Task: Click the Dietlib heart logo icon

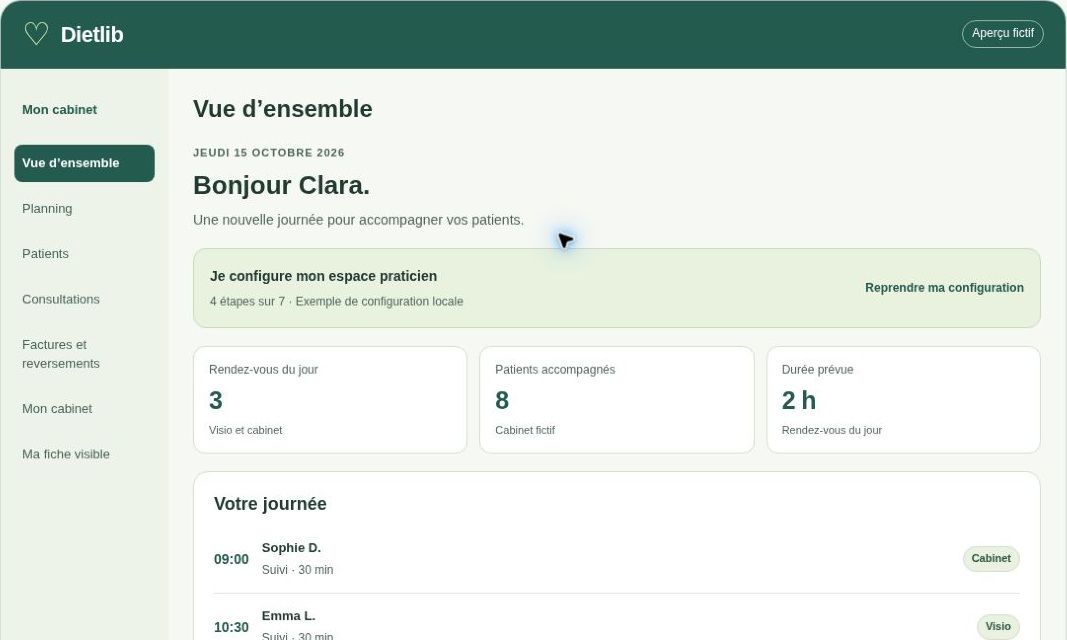Action: (36, 33)
